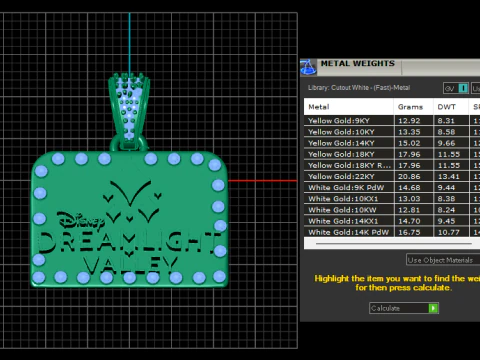This screenshot has height=360, width=480.
Task: Click the Metal column header
Action: click(349, 107)
